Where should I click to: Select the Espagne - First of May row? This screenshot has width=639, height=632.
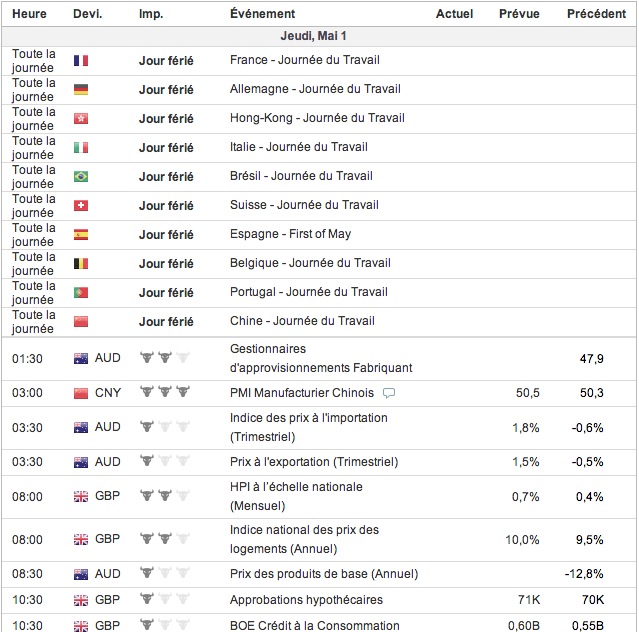click(290, 235)
